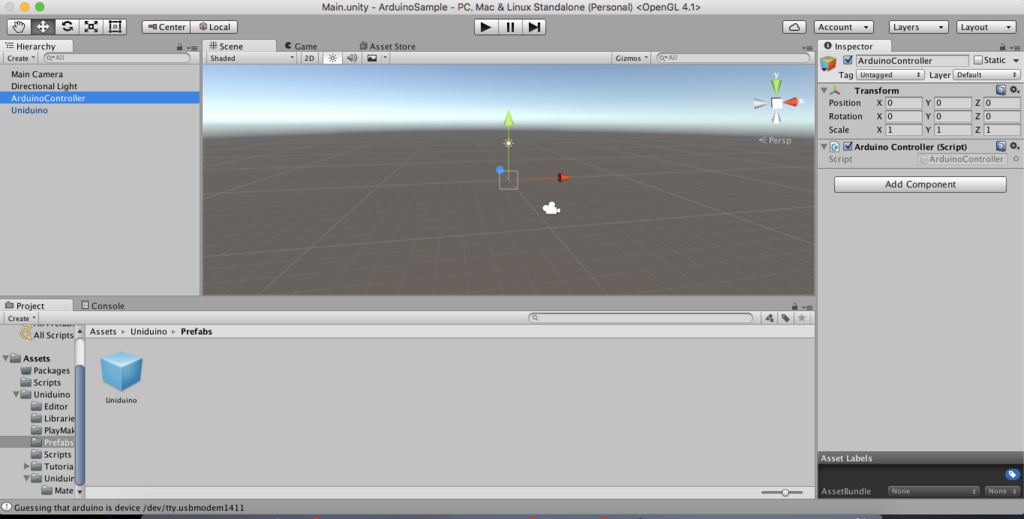Open the Console tab
Image resolution: width=1024 pixels, height=519 pixels.
103,306
